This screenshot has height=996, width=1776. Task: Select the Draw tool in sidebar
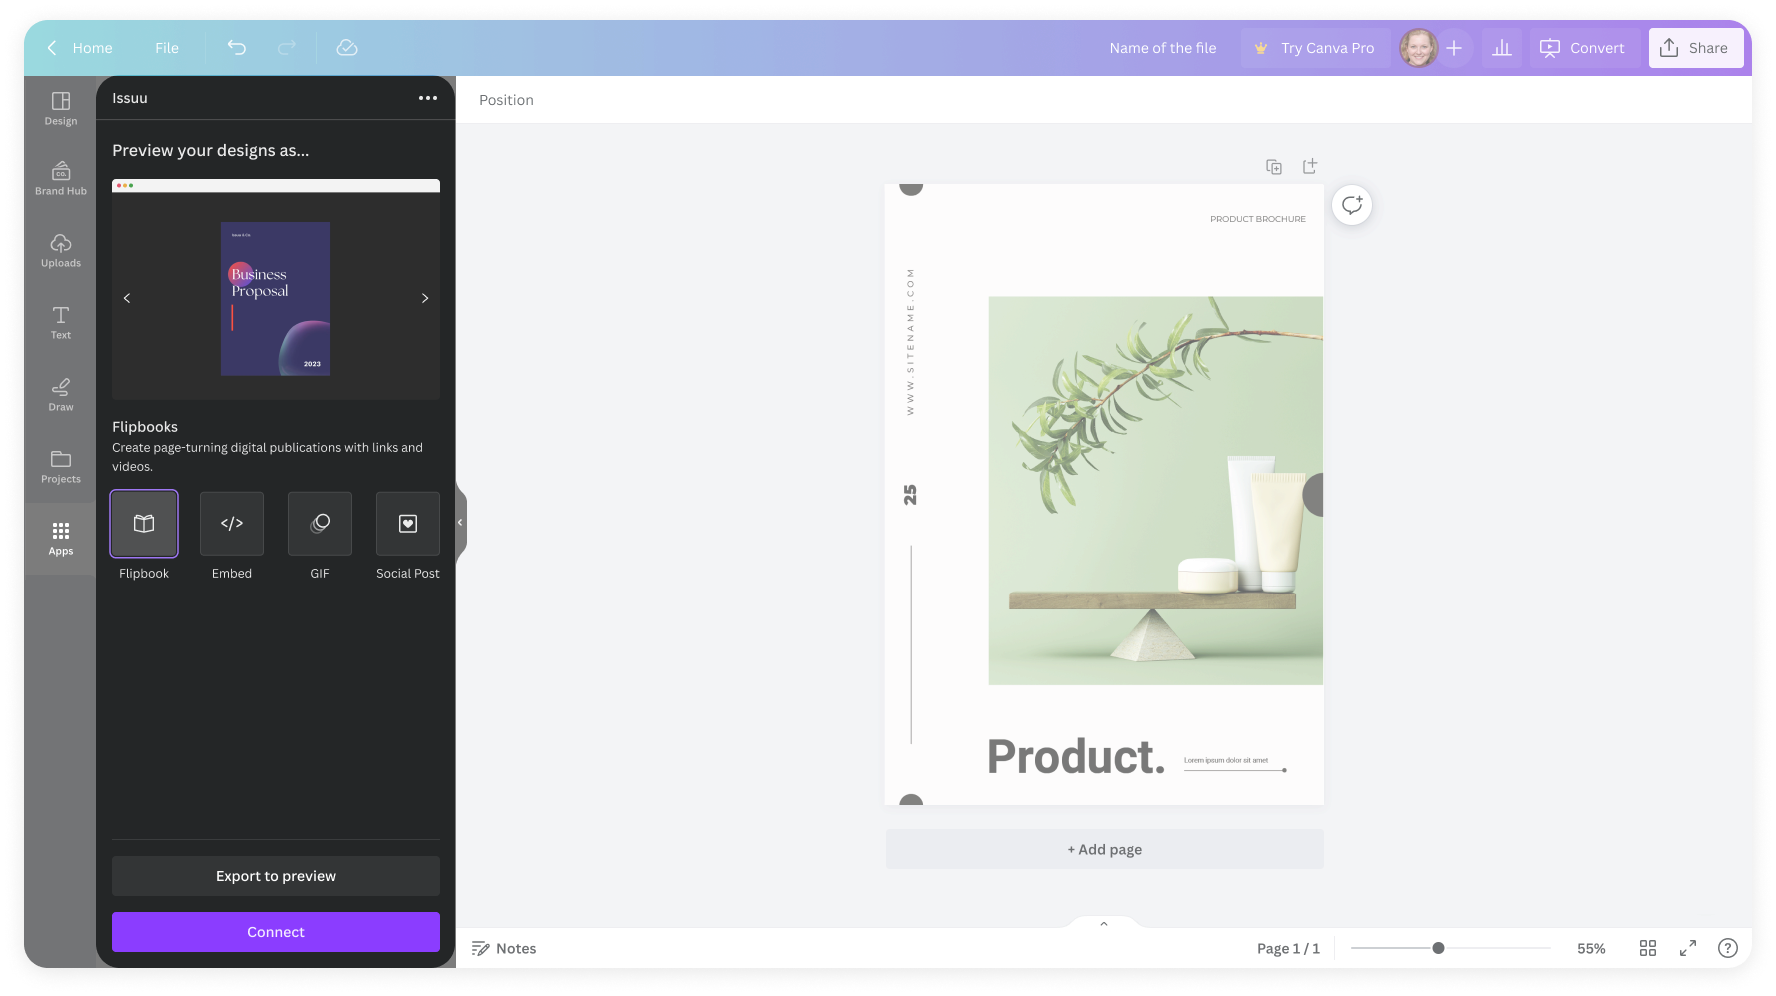[61, 394]
